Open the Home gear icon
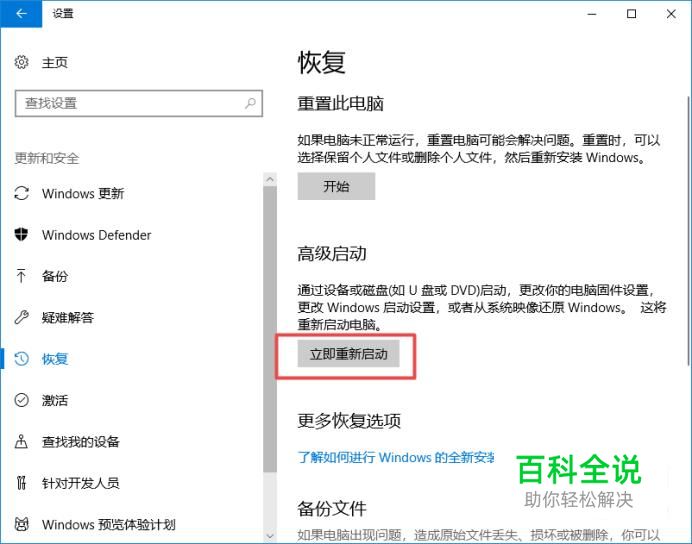 point(21,62)
